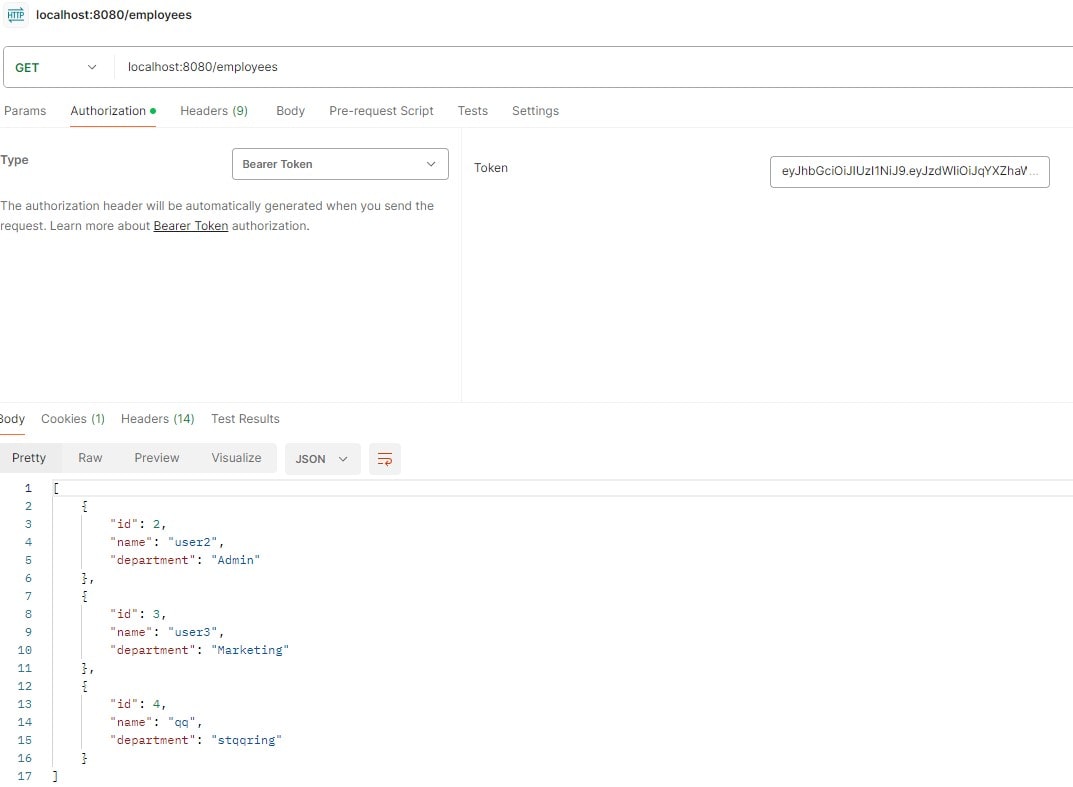1073x787 pixels.
Task: Open the JSON response format dropdown
Action: [322, 459]
